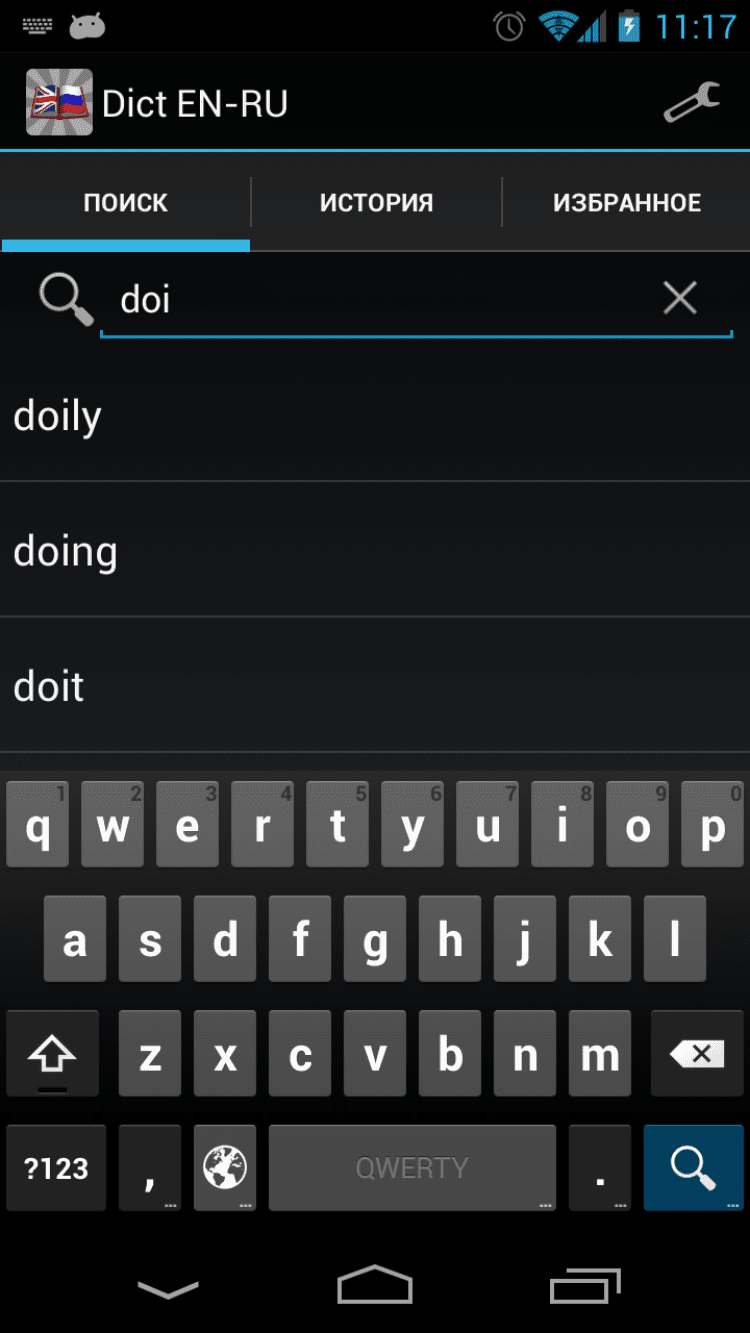Screen dimensions: 750x1333
Task: Toggle the shift key on keyboard
Action: click(53, 1053)
